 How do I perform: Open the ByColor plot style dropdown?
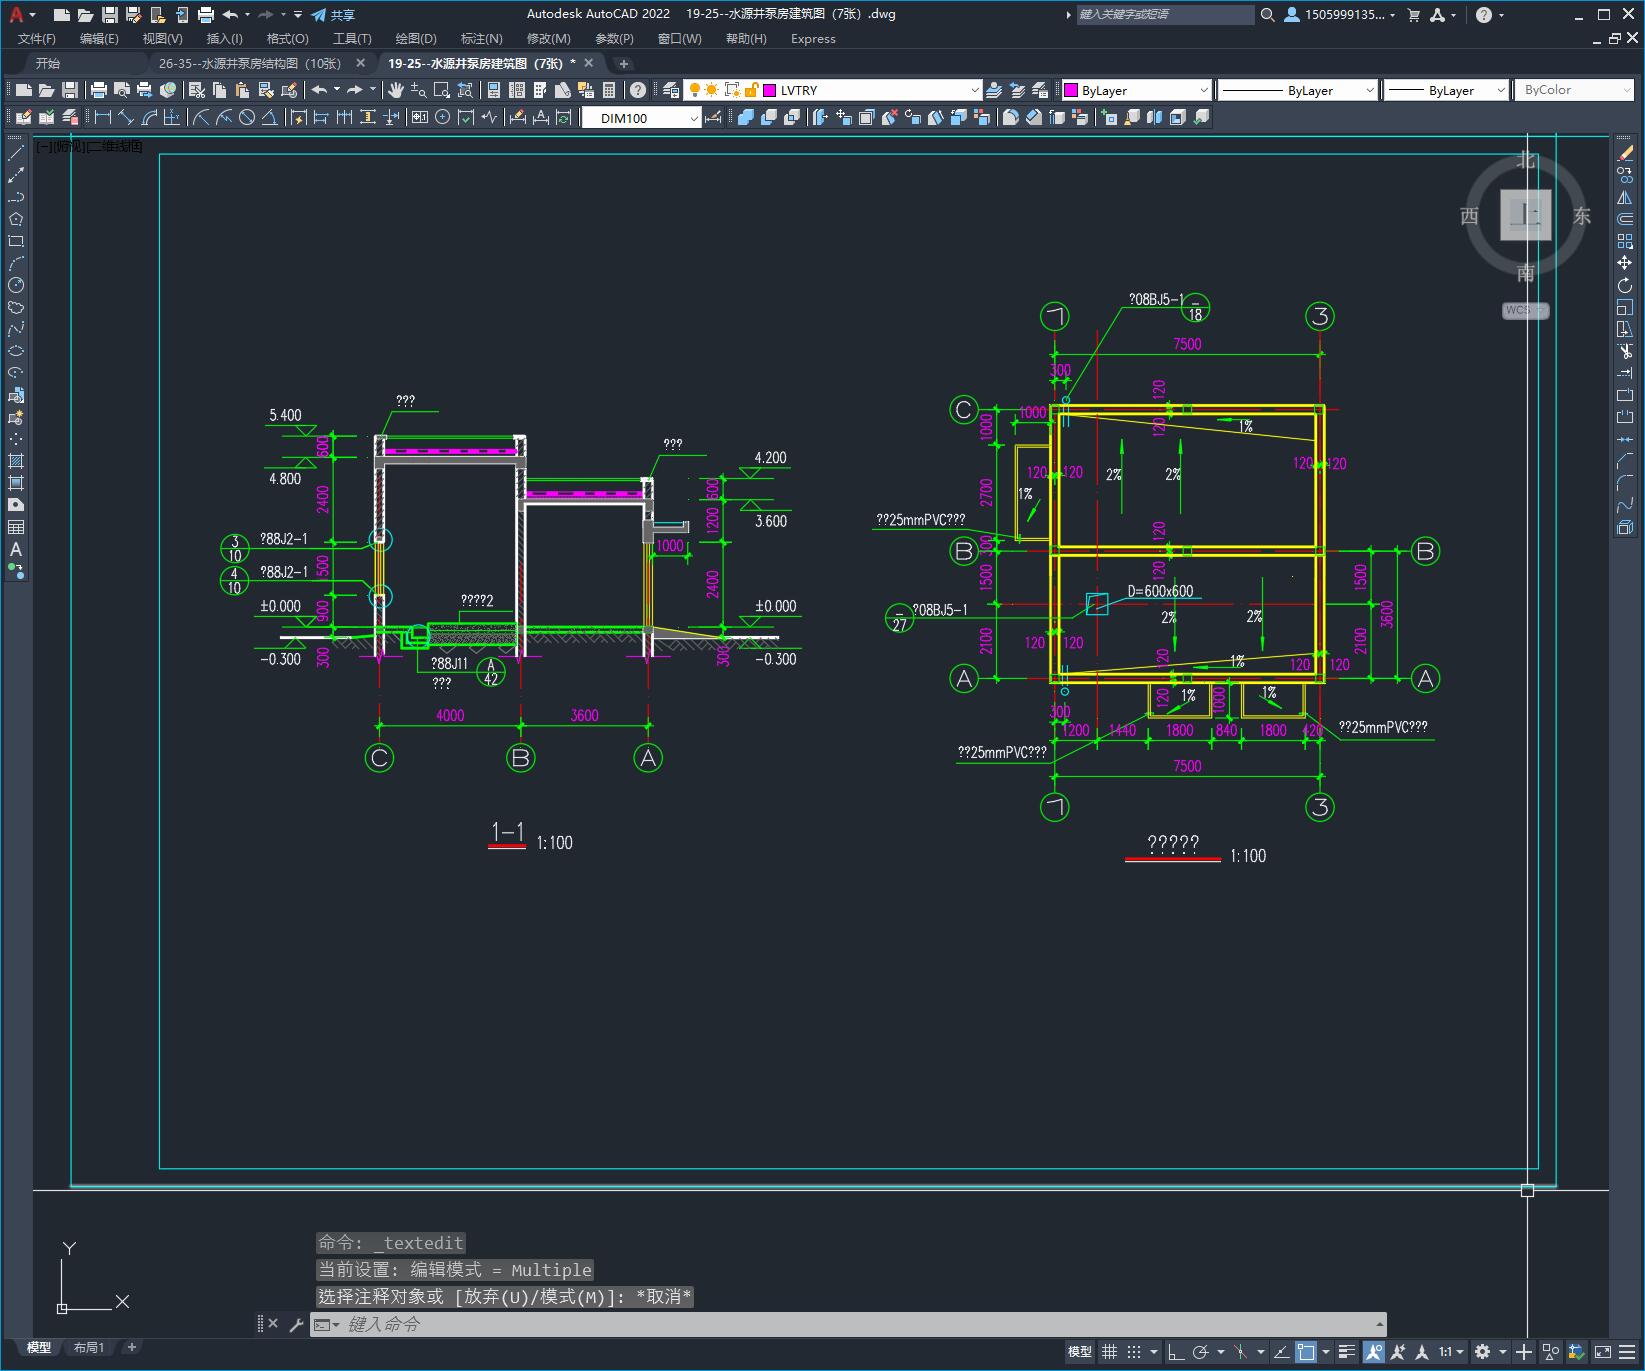[x=1575, y=90]
